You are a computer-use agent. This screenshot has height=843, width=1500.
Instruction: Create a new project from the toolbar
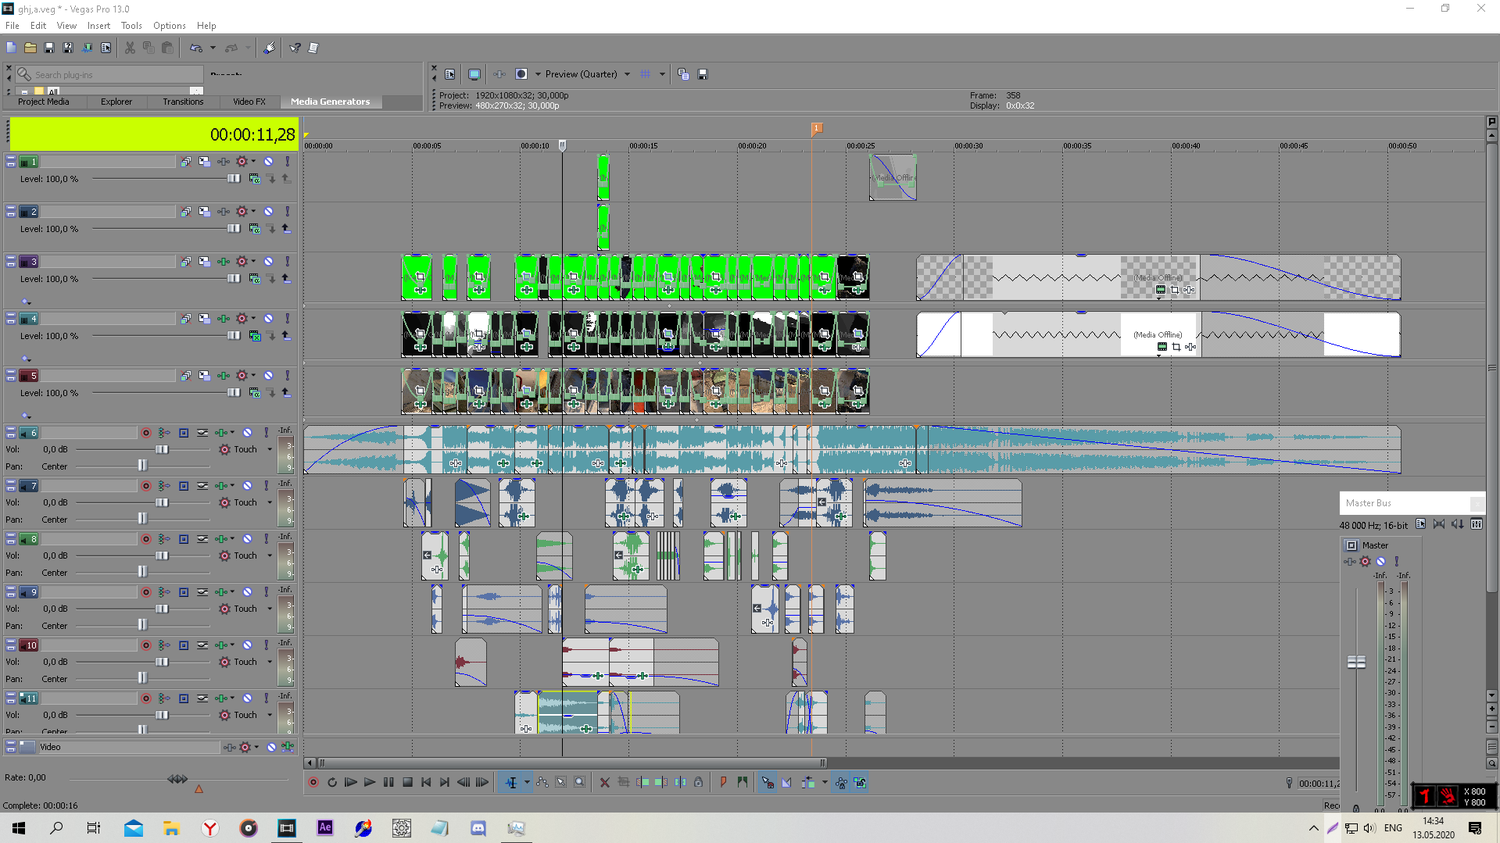click(x=11, y=47)
